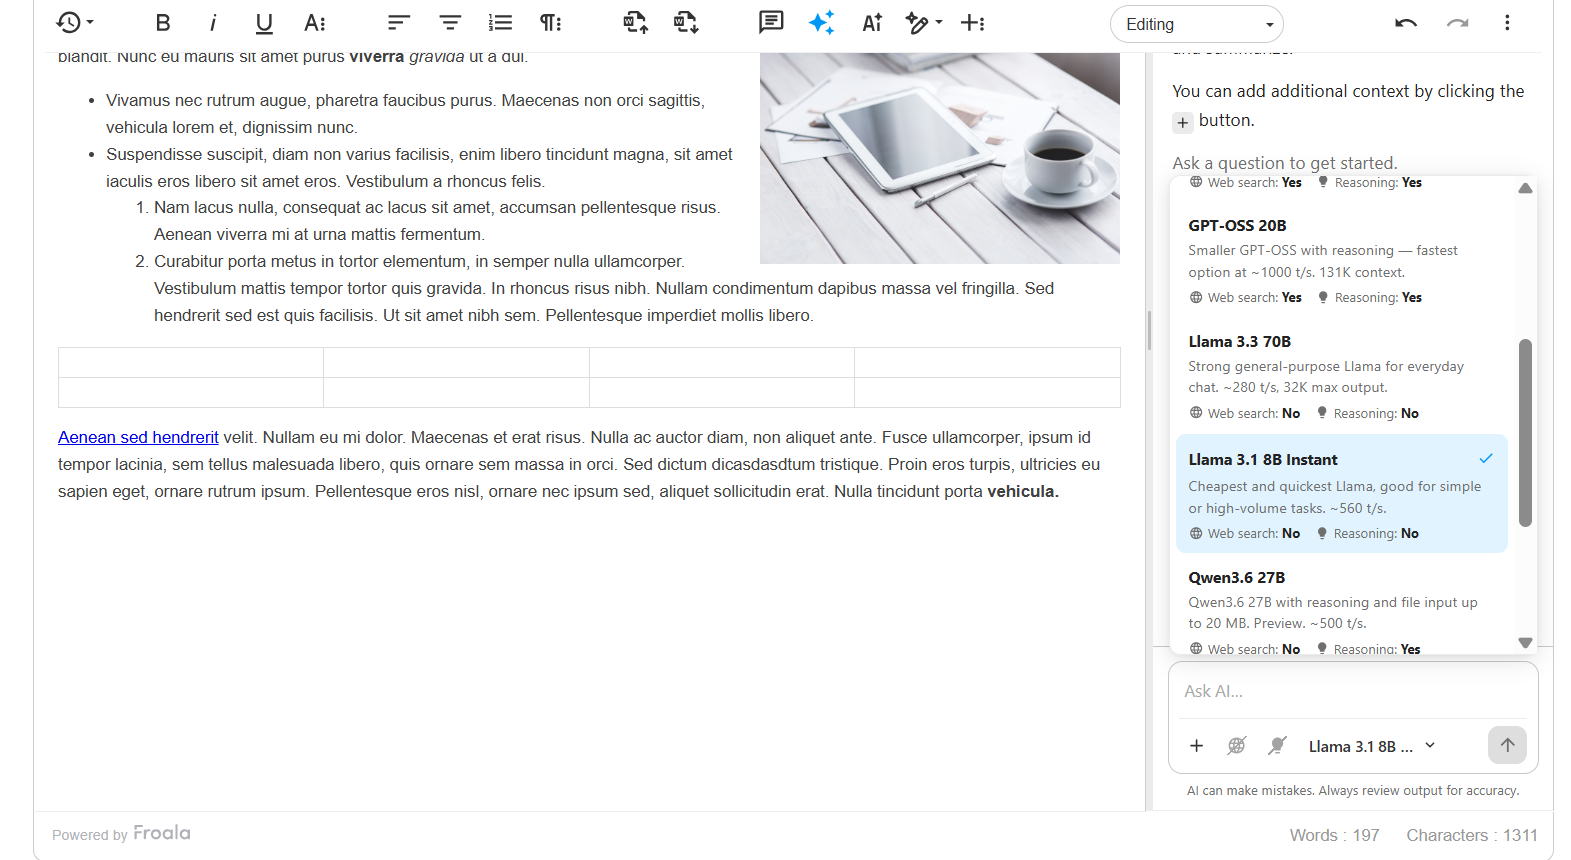Click the export to Word icon
The height and width of the screenshot is (860, 1571).
pyautogui.click(x=686, y=23)
